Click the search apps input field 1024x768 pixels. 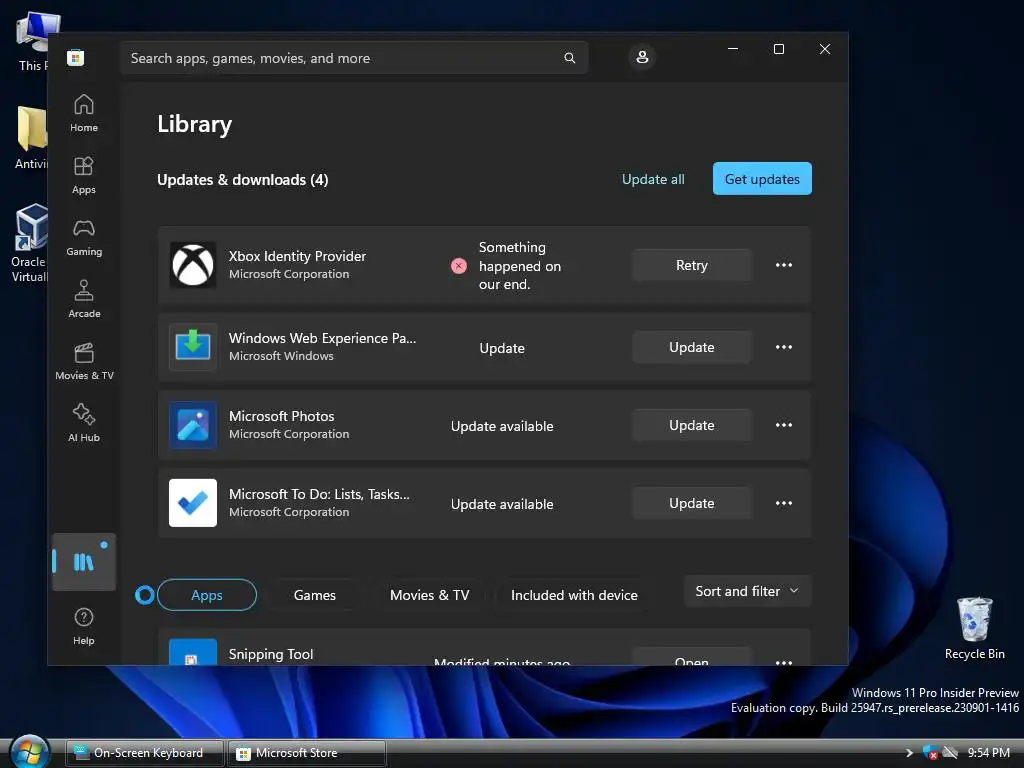(x=354, y=58)
